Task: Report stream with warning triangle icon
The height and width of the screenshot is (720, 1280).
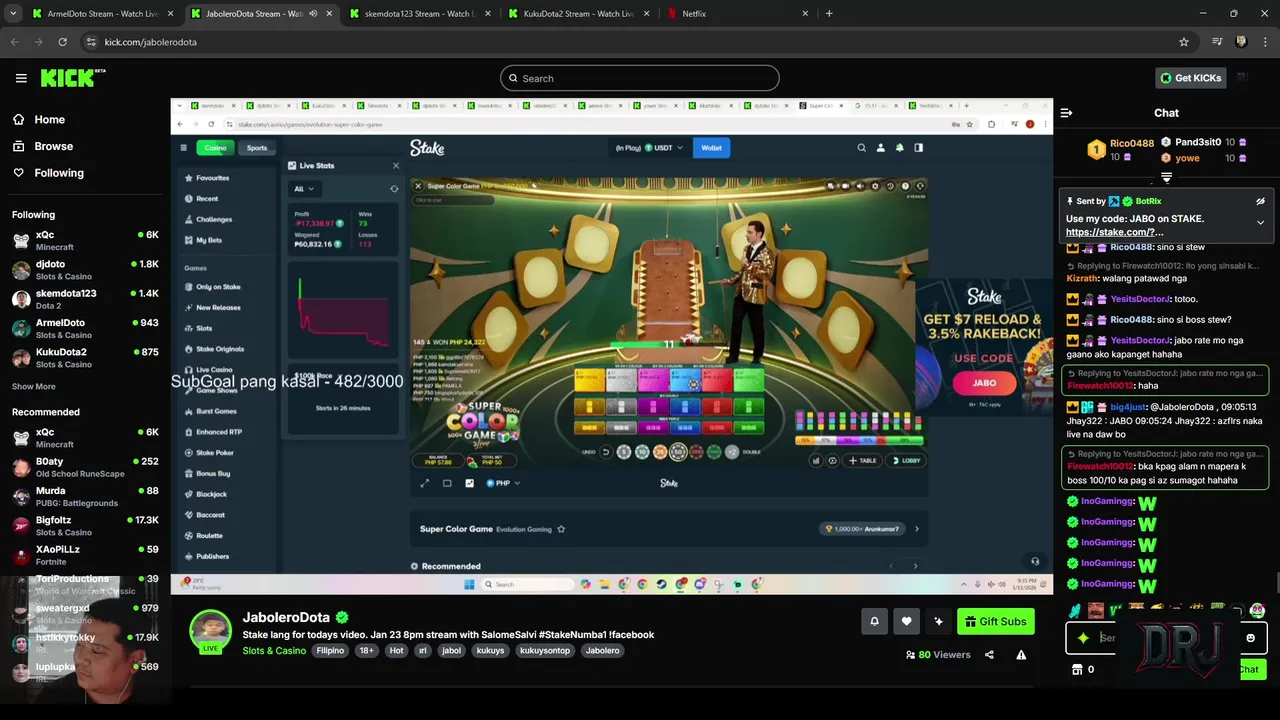Action: pos(1021,655)
